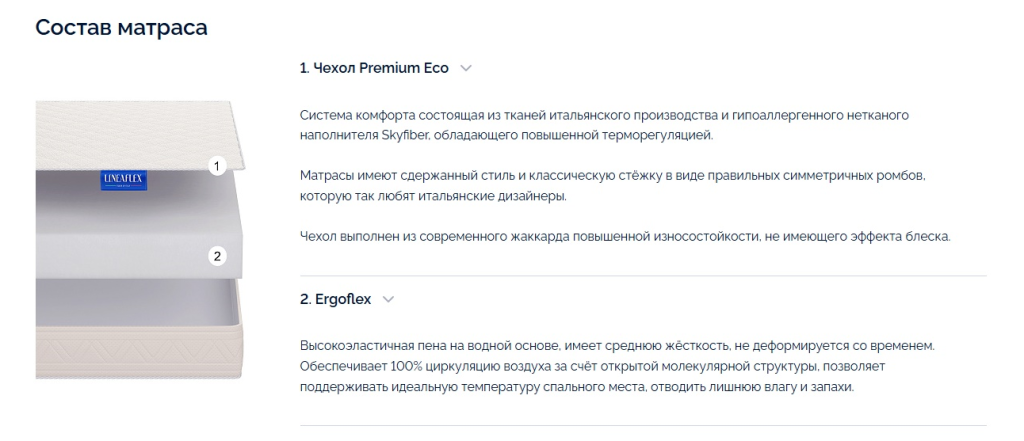Toggle the '2. Ergoflex' section title
The image size is (1024, 441).
[x=336, y=299]
